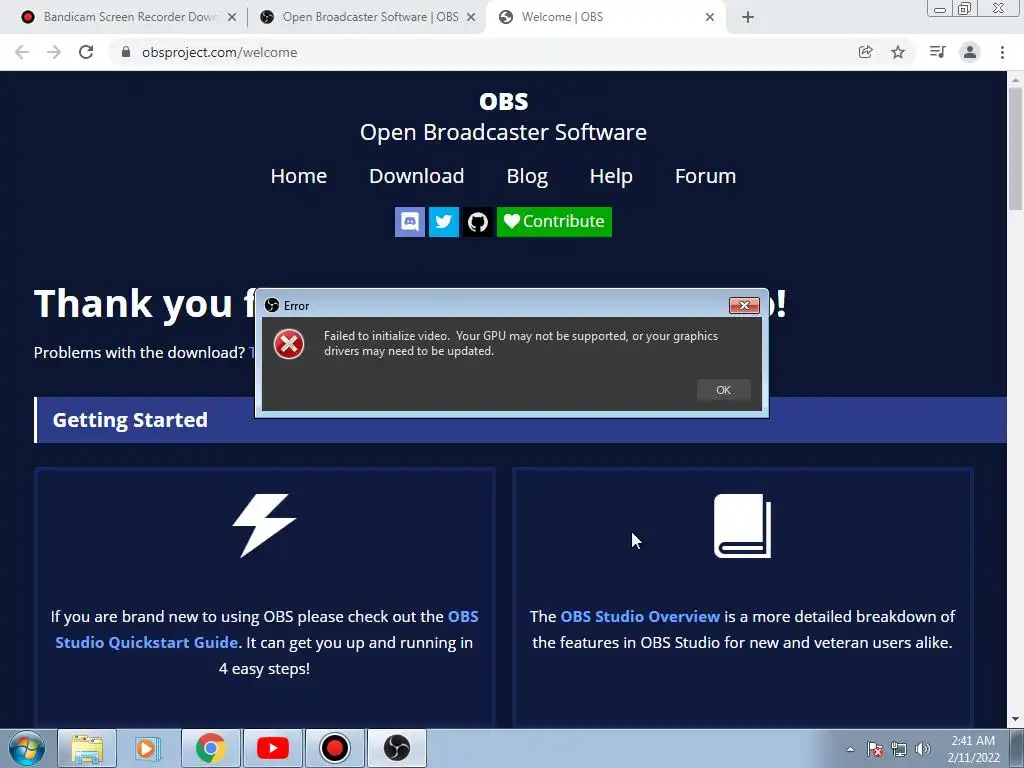Open the media control icon in toolbar
Screen dimensions: 1024x768
point(937,52)
